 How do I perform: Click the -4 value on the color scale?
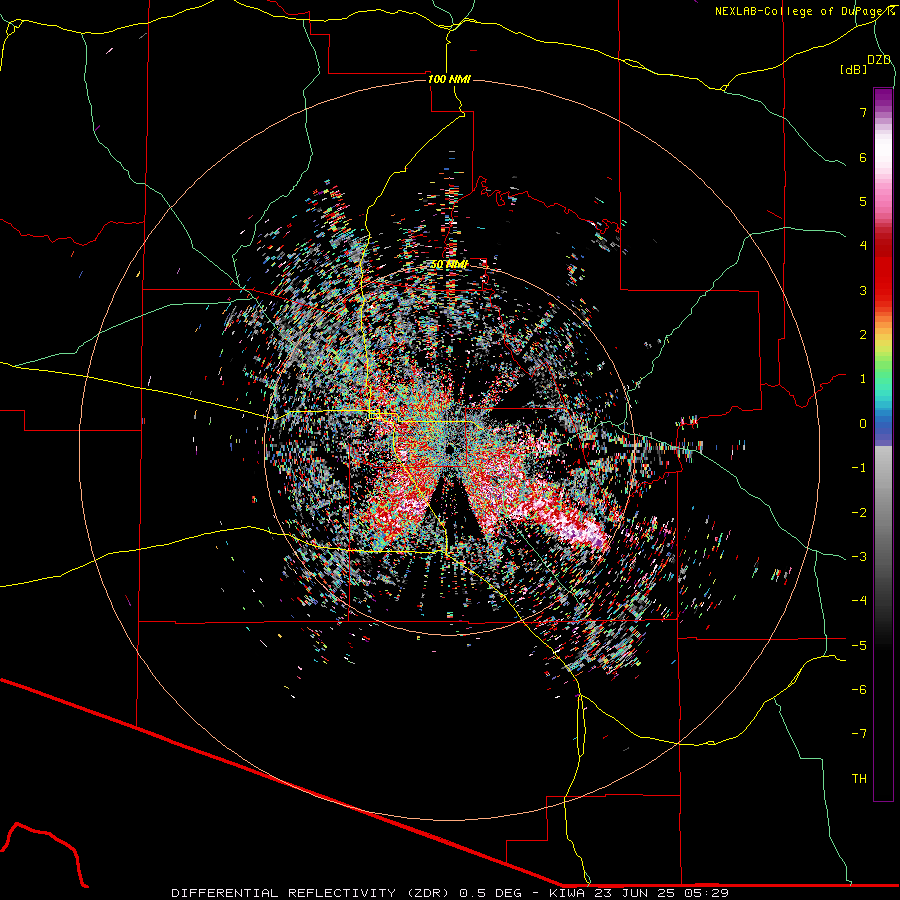pyautogui.click(x=859, y=601)
